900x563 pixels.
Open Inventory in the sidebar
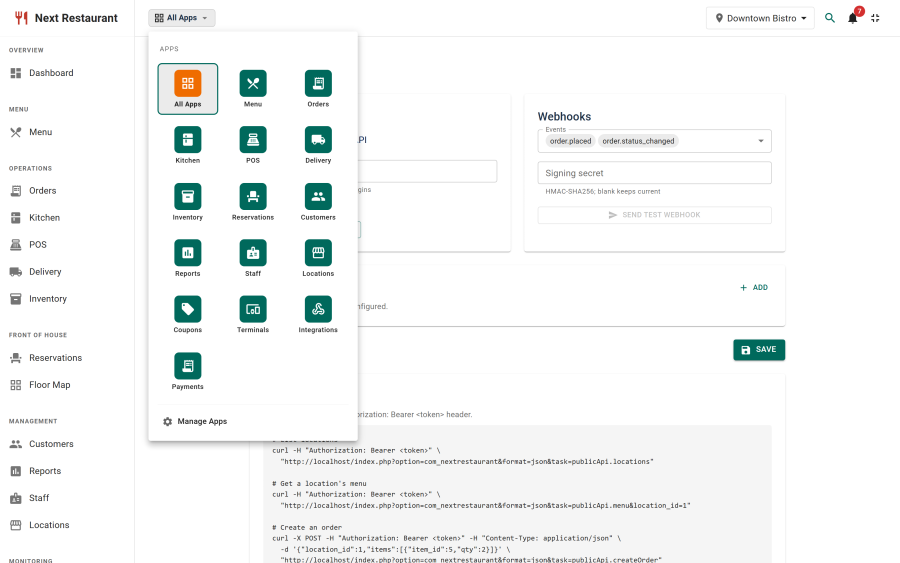[x=67, y=298]
